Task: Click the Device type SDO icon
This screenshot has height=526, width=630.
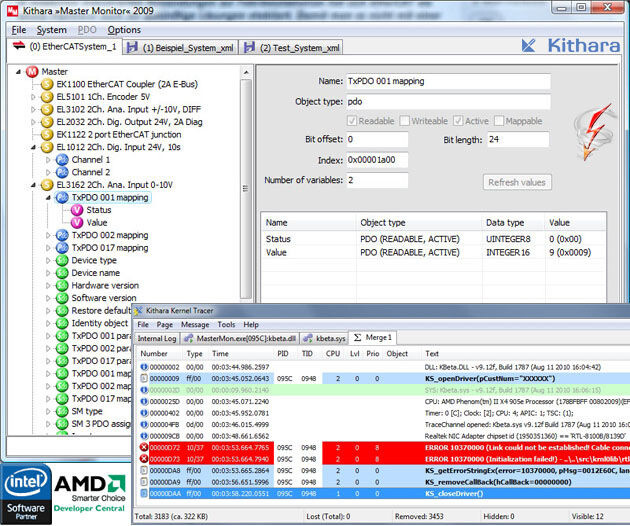Action: (x=62, y=260)
